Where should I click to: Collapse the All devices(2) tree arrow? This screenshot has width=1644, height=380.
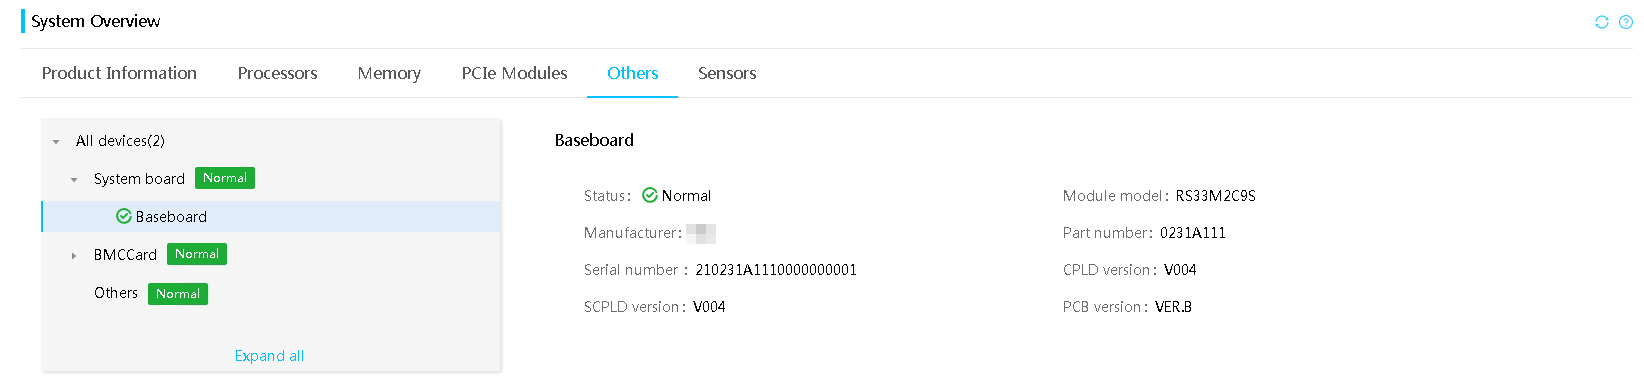56,142
